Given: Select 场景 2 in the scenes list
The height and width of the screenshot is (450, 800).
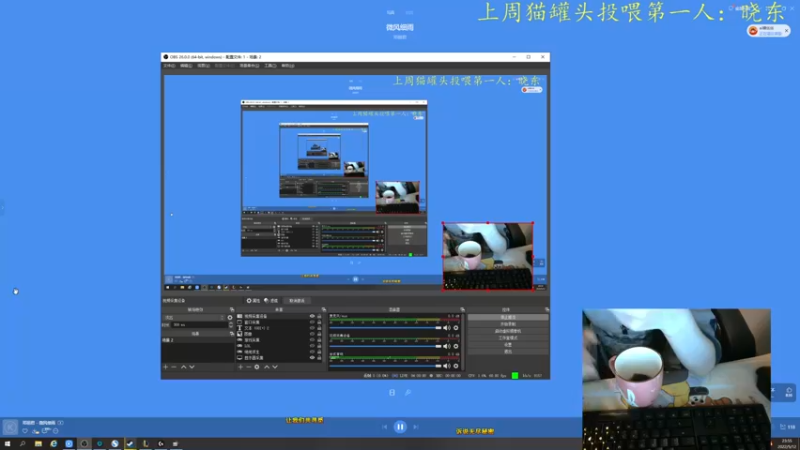Looking at the screenshot, I should 197,340.
